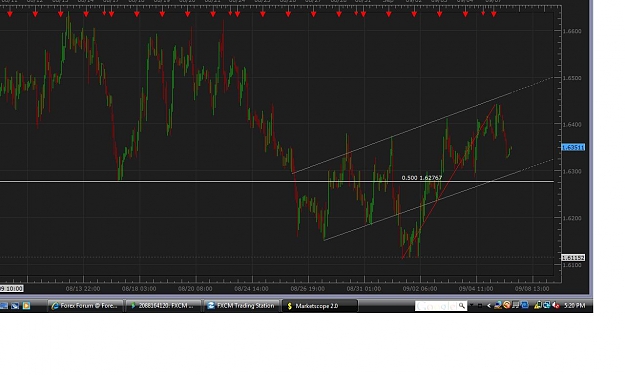
Task: Click the 09/08 13:00 time axis label
Action: coord(532,289)
